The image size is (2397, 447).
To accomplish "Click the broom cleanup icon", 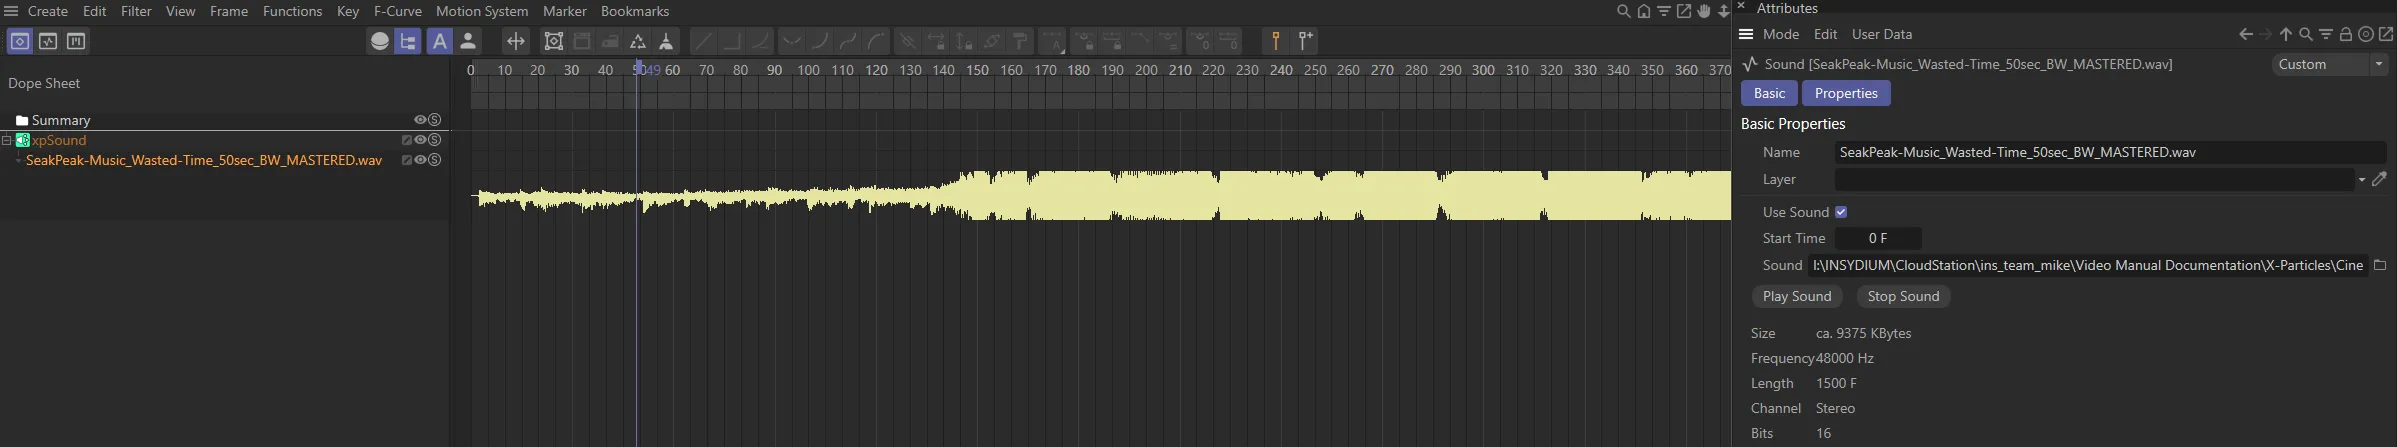I will (x=666, y=41).
